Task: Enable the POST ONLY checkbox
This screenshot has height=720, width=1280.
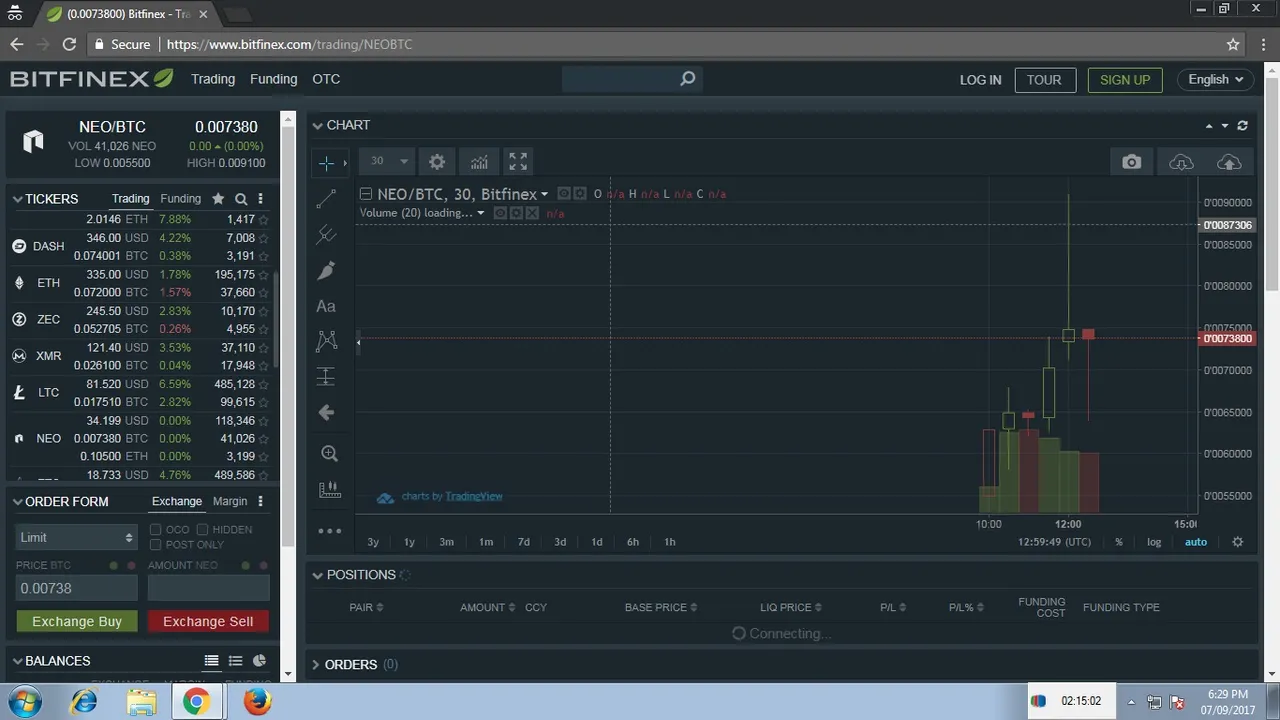Action: click(155, 545)
